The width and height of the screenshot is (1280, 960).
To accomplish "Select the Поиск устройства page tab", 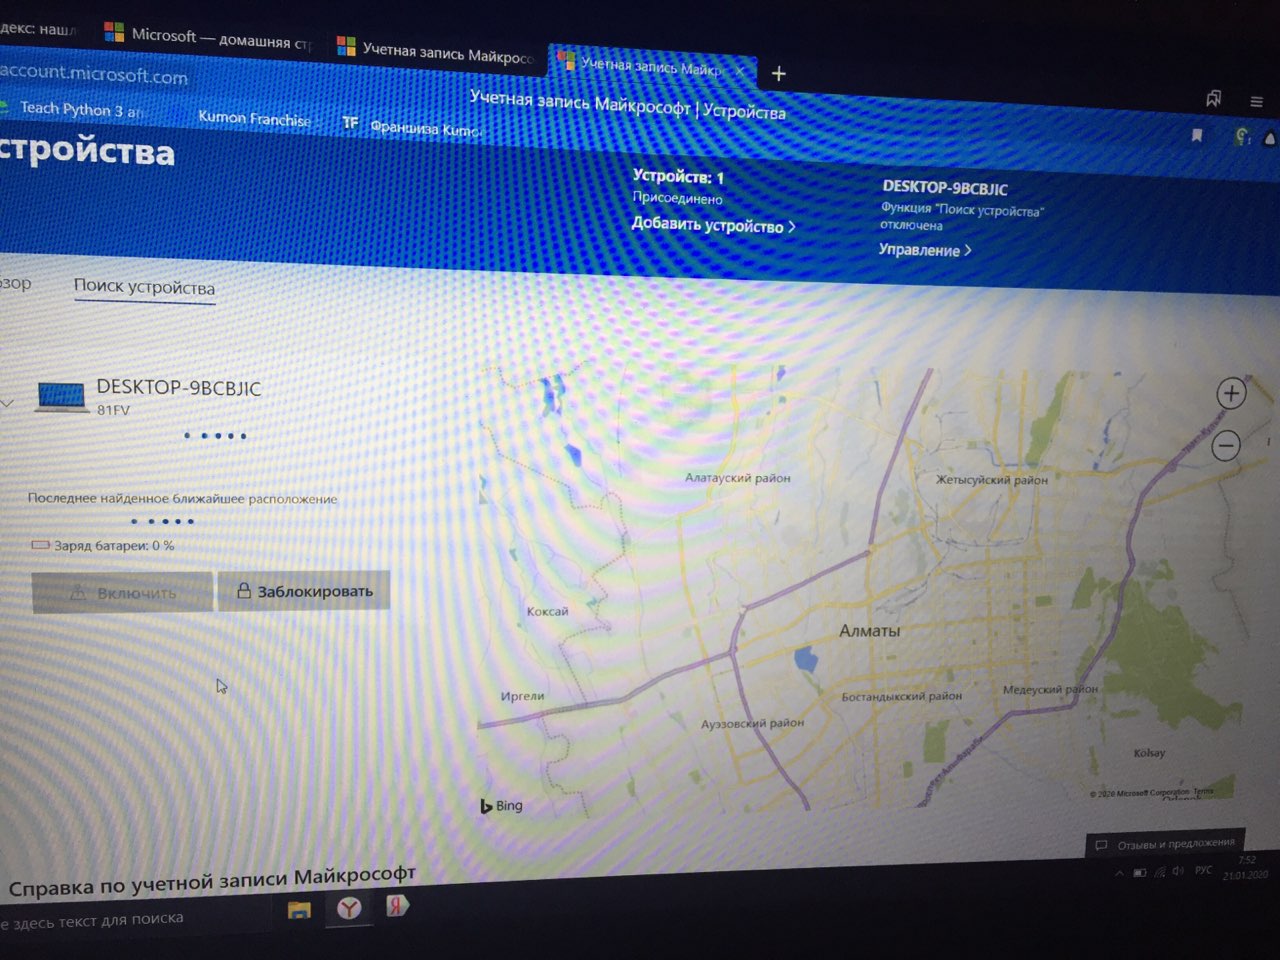I will click(144, 286).
